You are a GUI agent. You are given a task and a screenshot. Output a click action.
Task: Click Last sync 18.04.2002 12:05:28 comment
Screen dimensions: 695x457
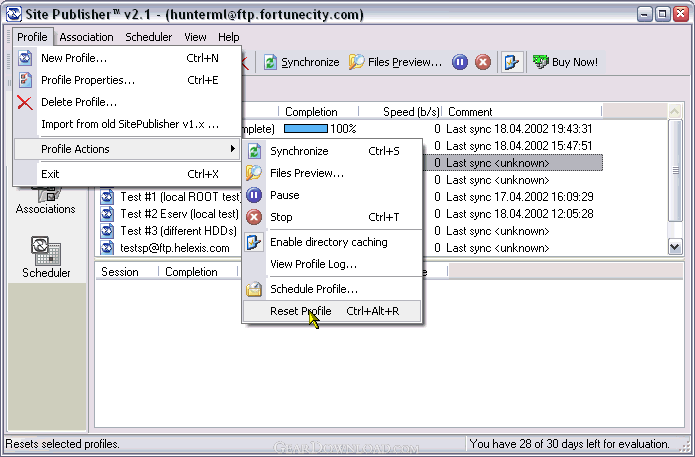tap(519, 214)
